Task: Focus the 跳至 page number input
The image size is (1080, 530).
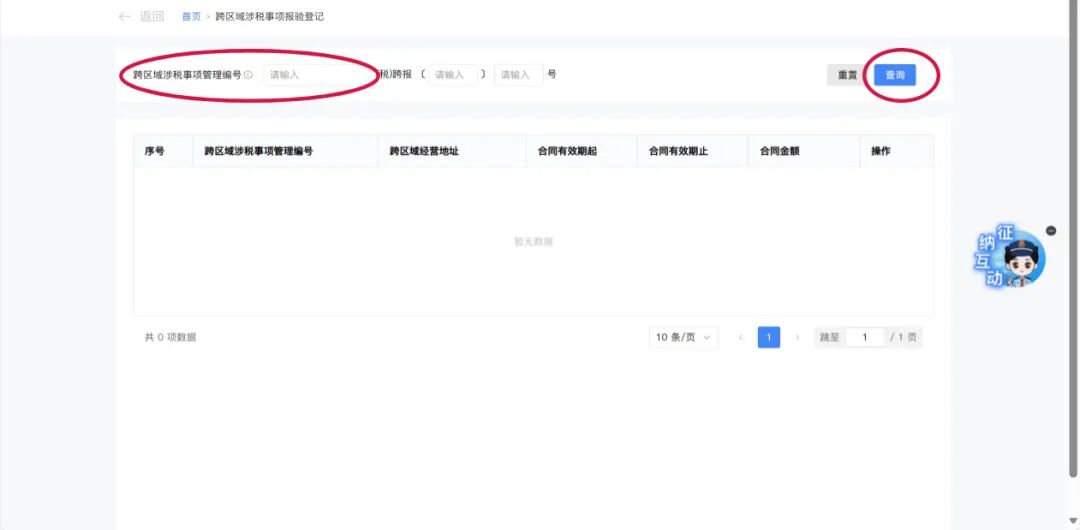Action: point(864,337)
